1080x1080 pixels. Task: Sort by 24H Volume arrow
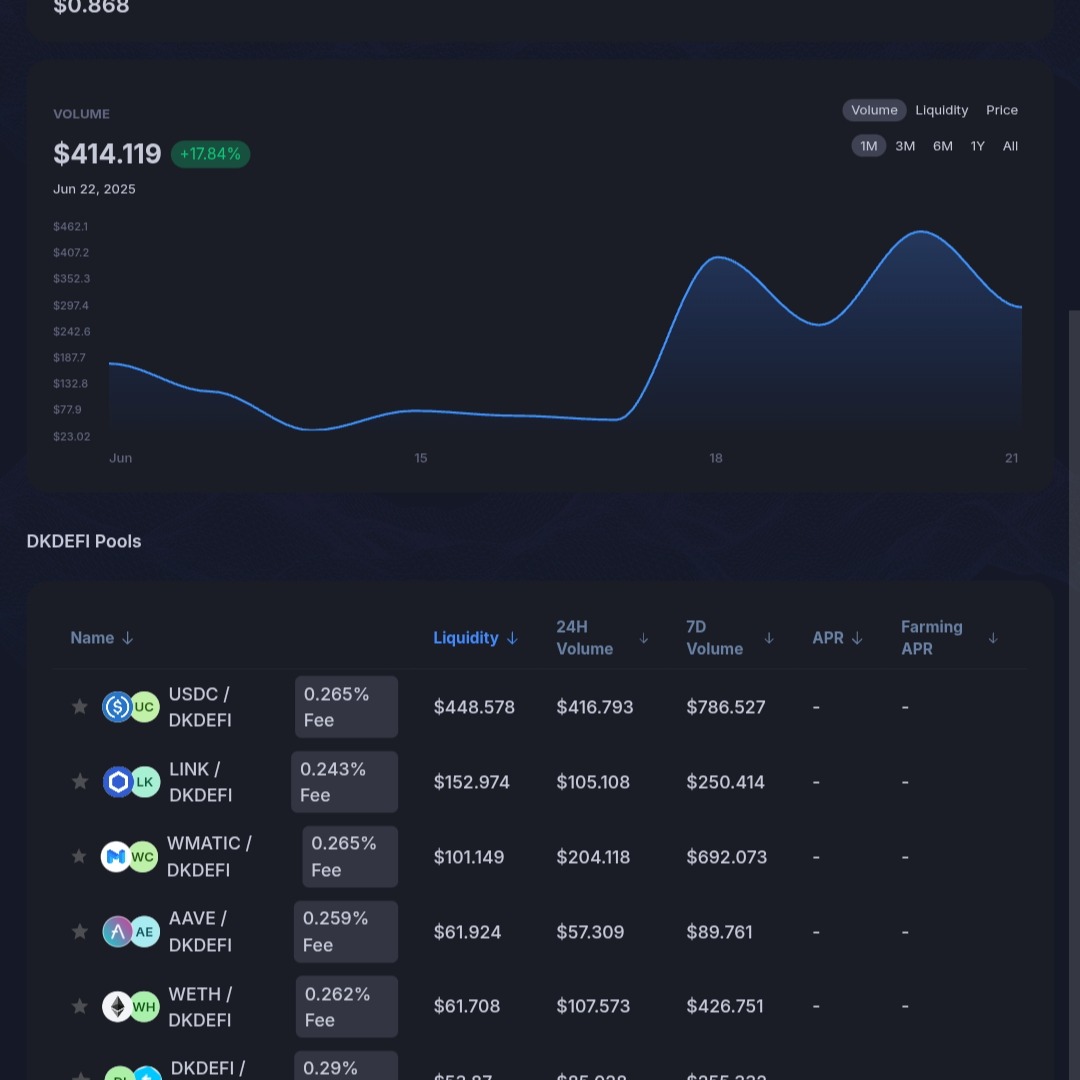tap(643, 638)
